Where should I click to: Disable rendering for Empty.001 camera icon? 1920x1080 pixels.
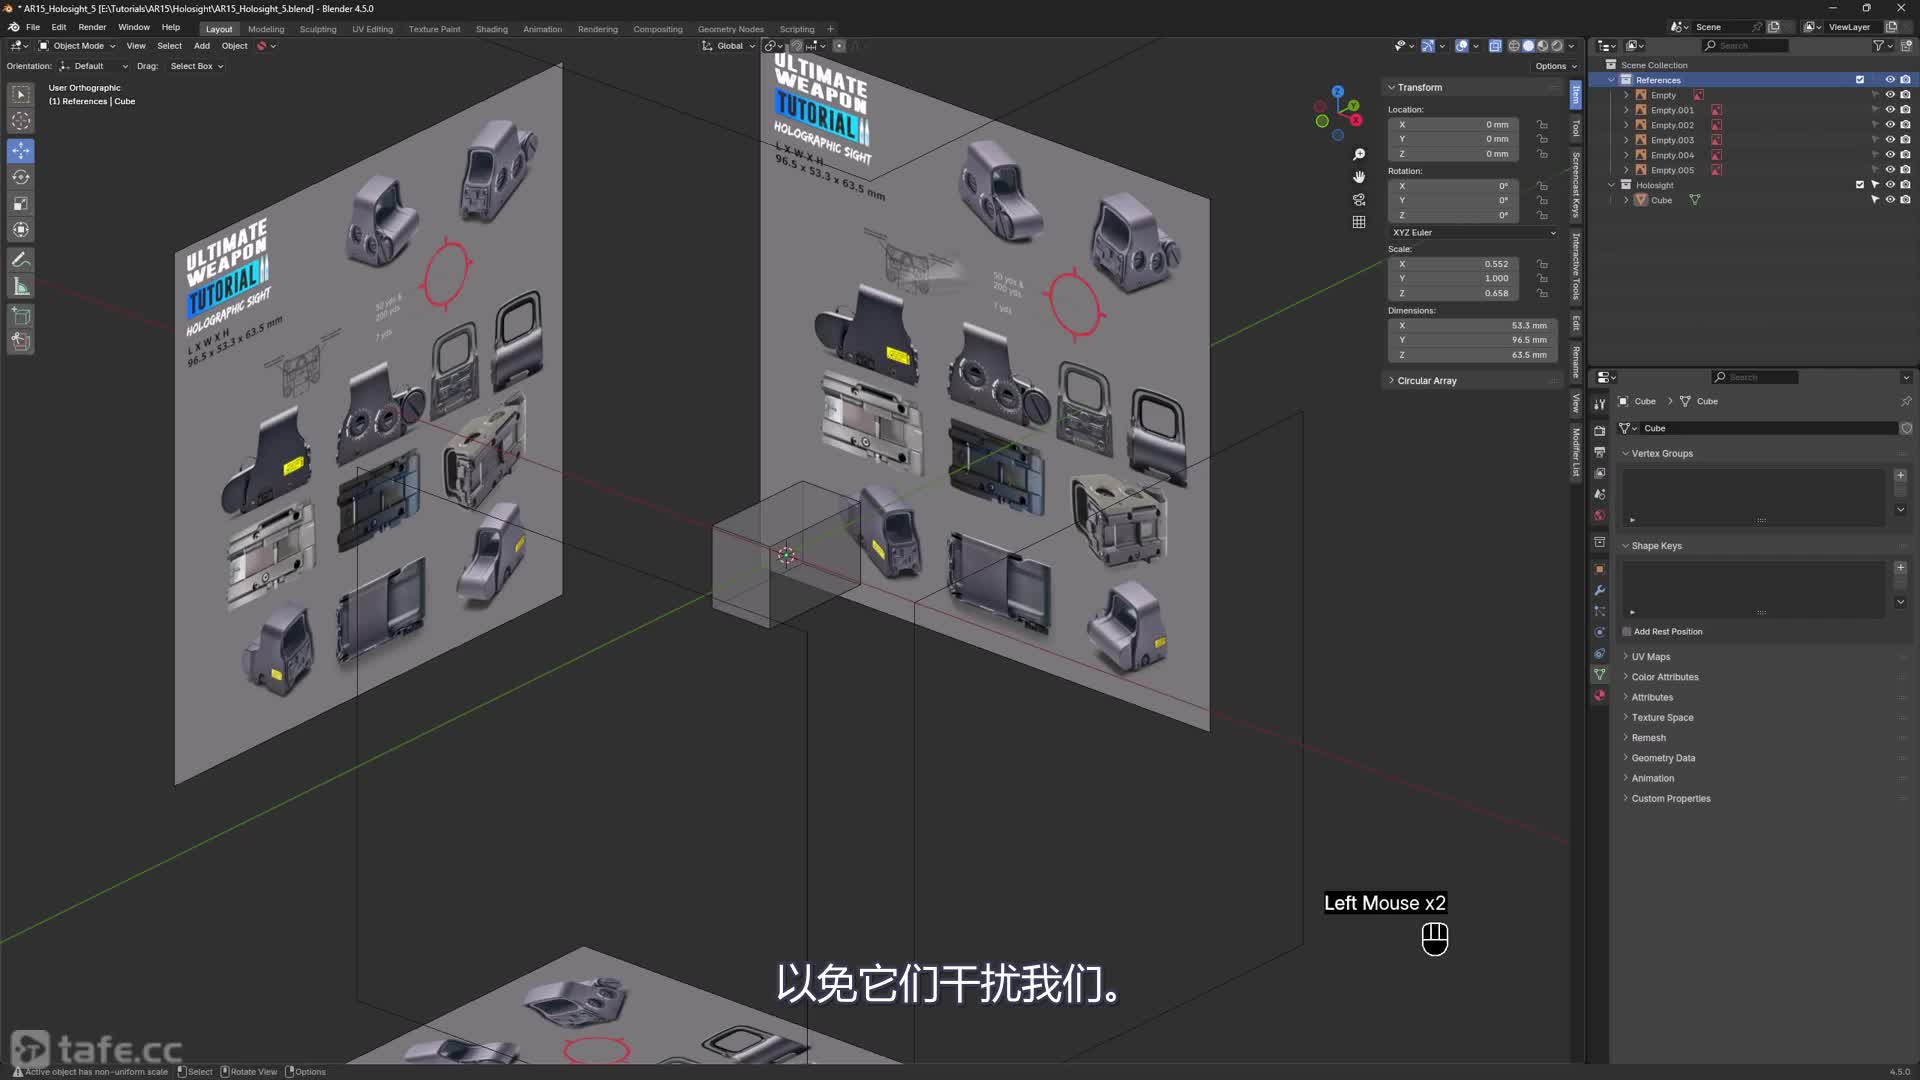1905,110
